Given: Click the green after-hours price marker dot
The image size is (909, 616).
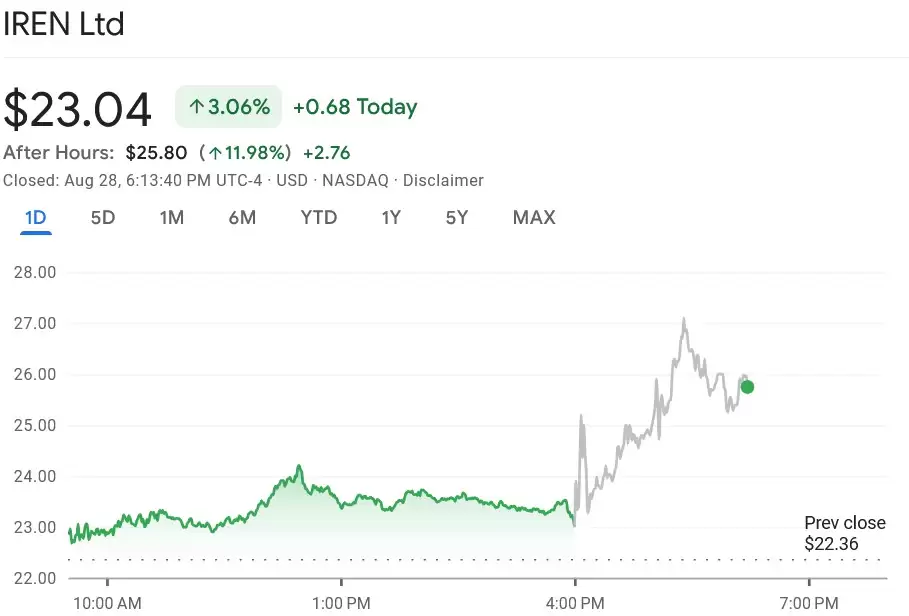Looking at the screenshot, I should click(747, 386).
